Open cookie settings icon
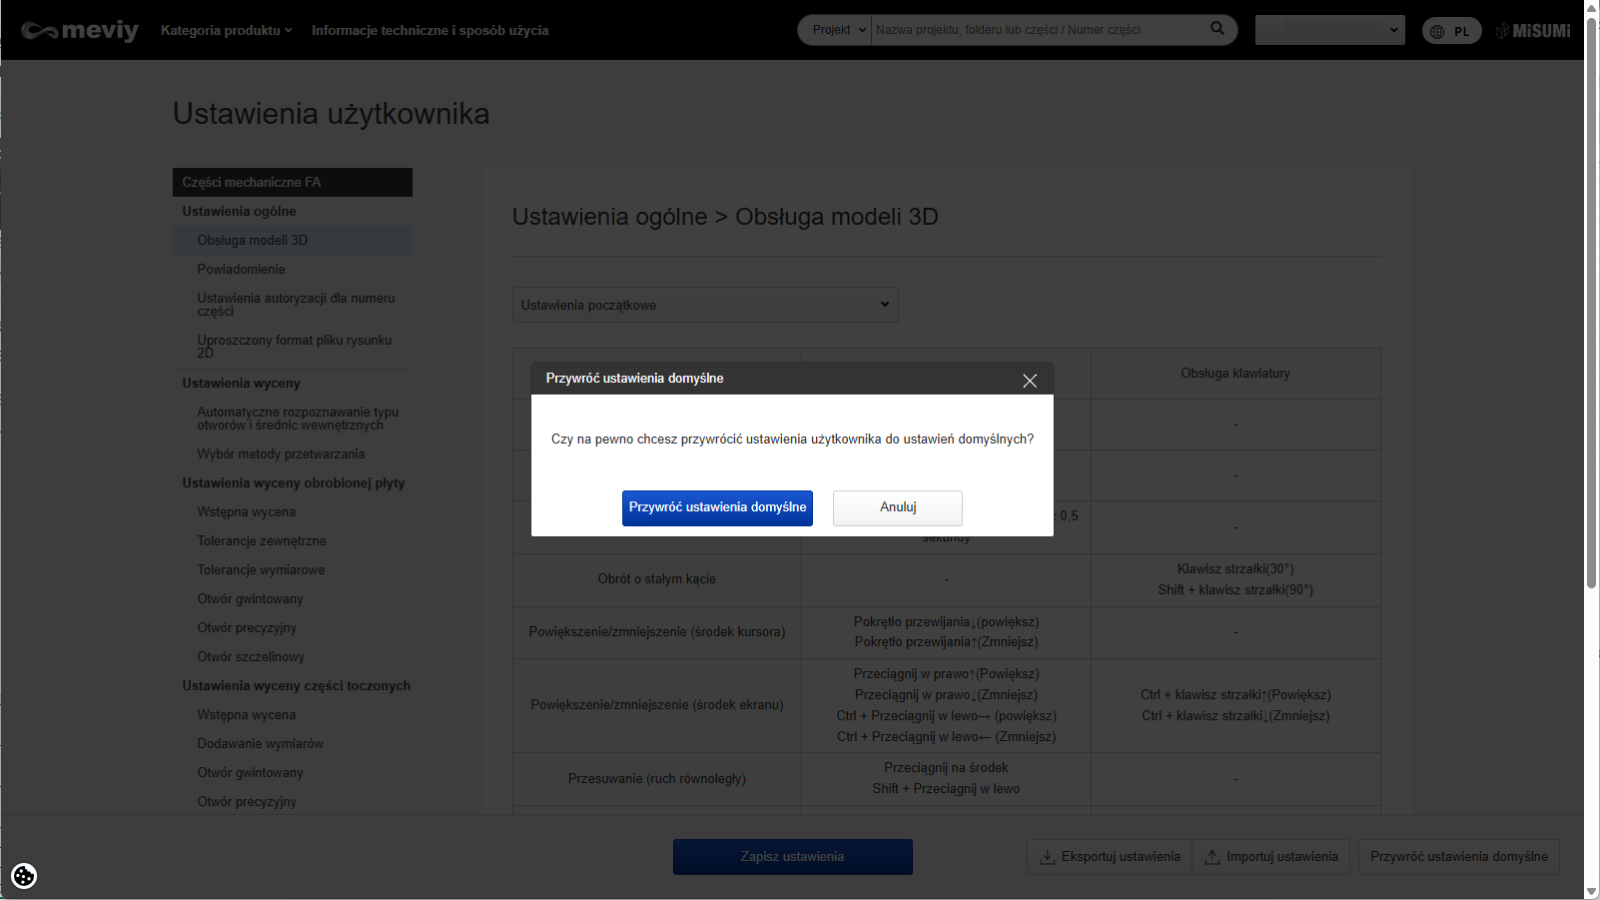Viewport: 1600px width, 900px height. [24, 876]
